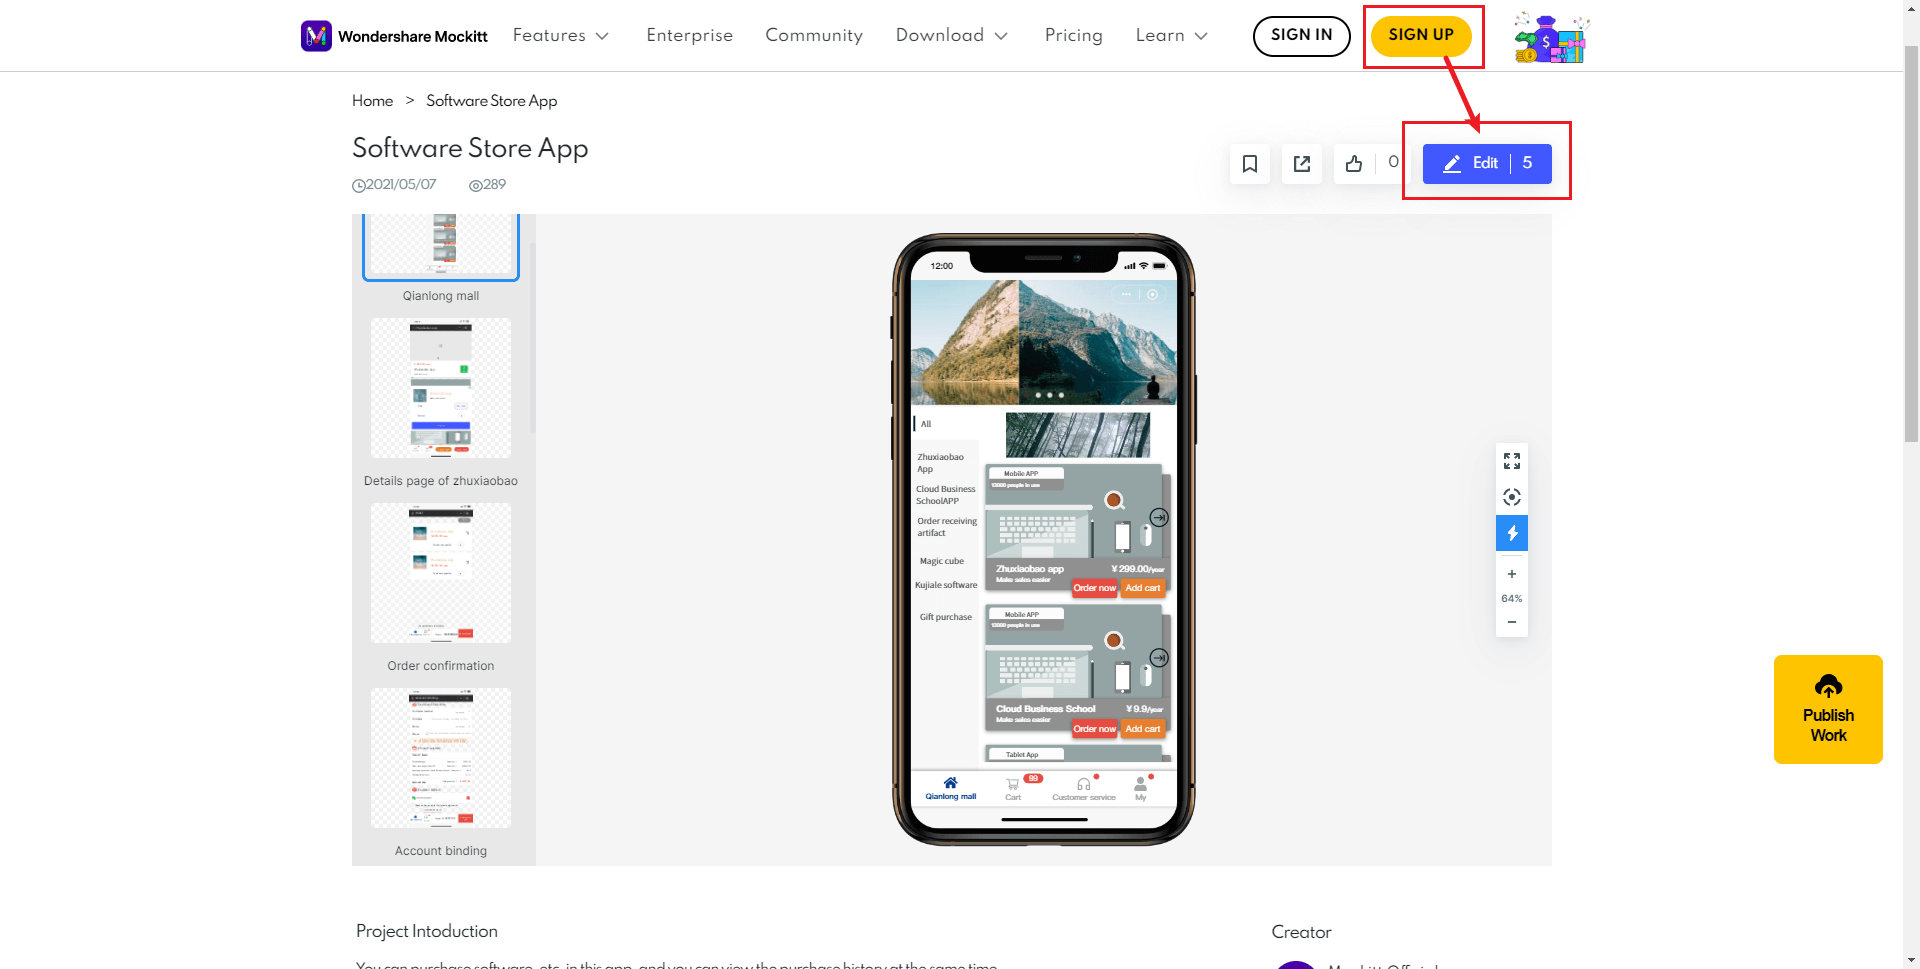Open the Enterprise menu item
The height and width of the screenshot is (969, 1920).
point(690,36)
